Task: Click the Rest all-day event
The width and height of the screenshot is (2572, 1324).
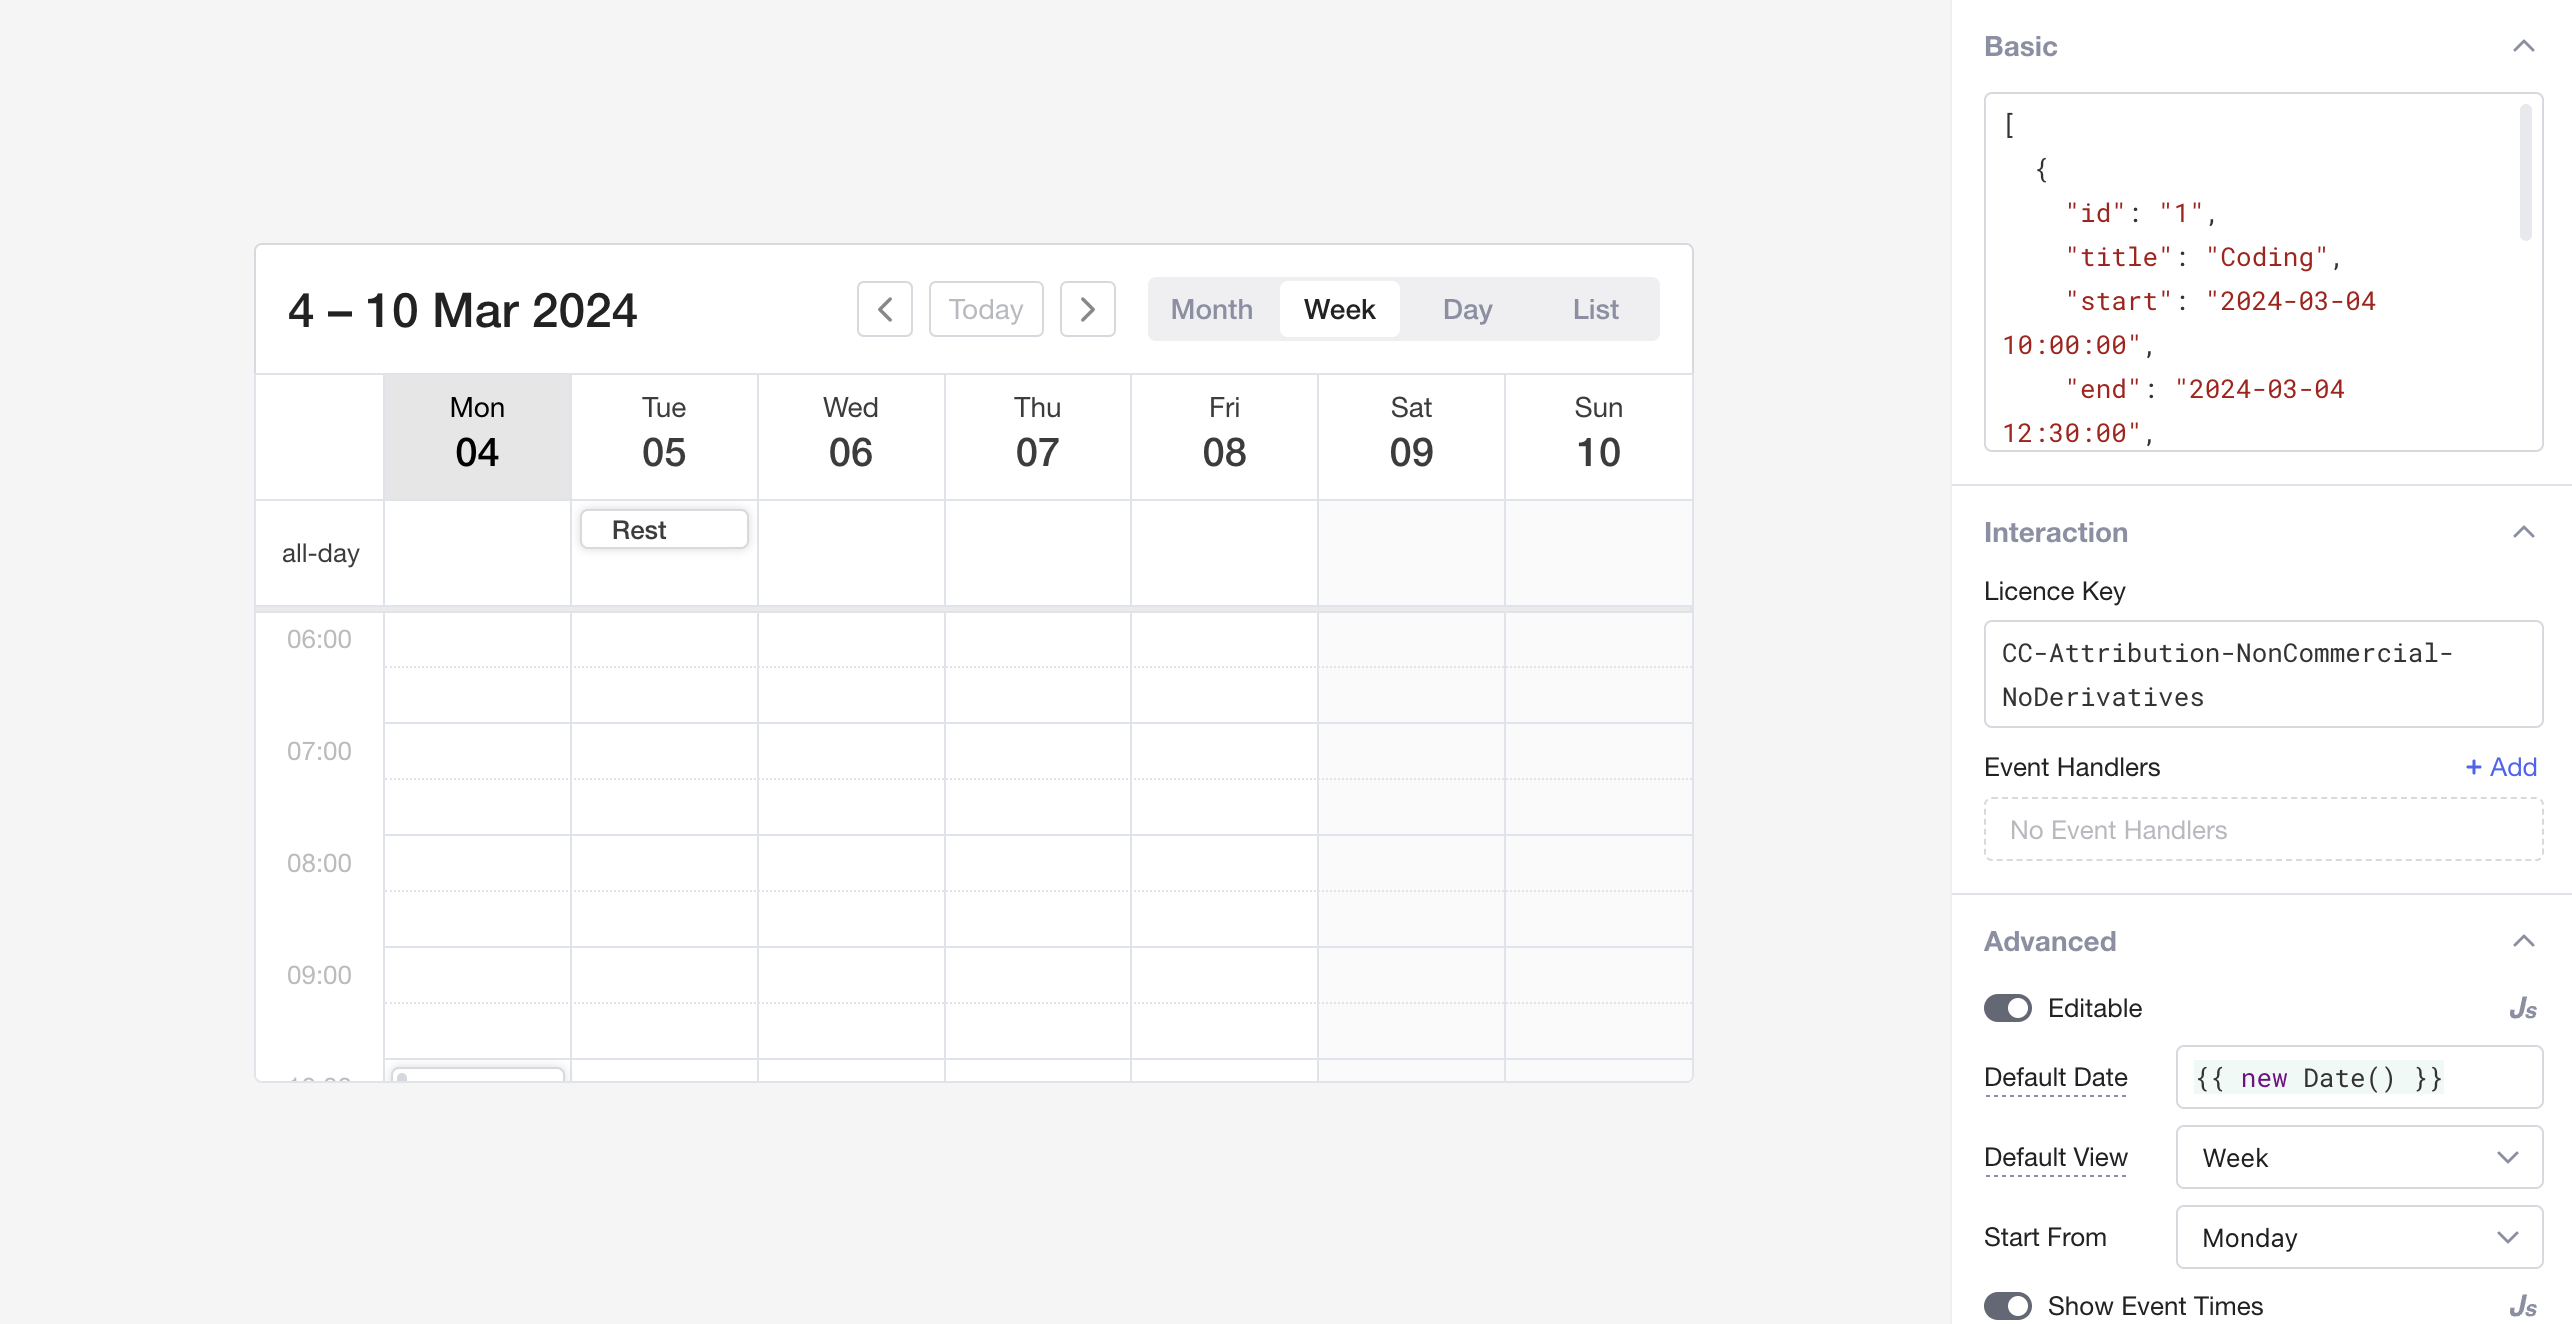Action: coord(664,529)
